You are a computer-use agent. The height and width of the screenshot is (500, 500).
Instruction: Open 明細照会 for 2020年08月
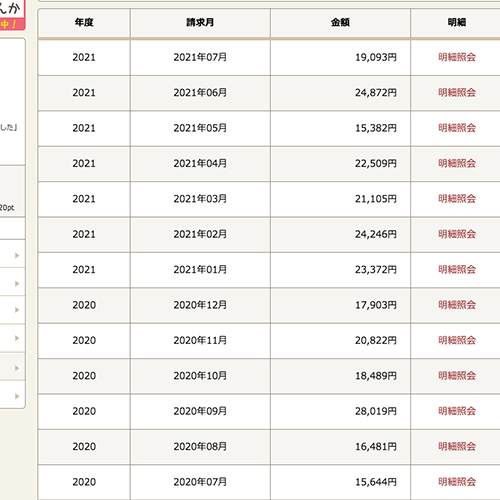[x=457, y=446]
